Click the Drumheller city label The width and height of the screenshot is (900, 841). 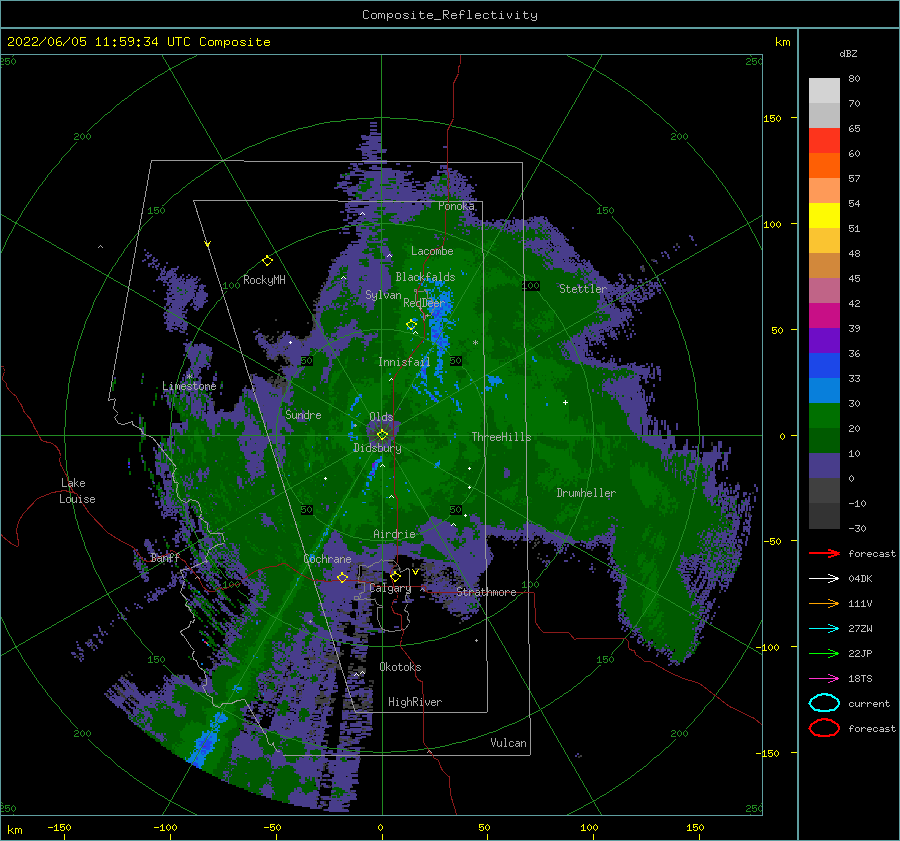[x=586, y=493]
